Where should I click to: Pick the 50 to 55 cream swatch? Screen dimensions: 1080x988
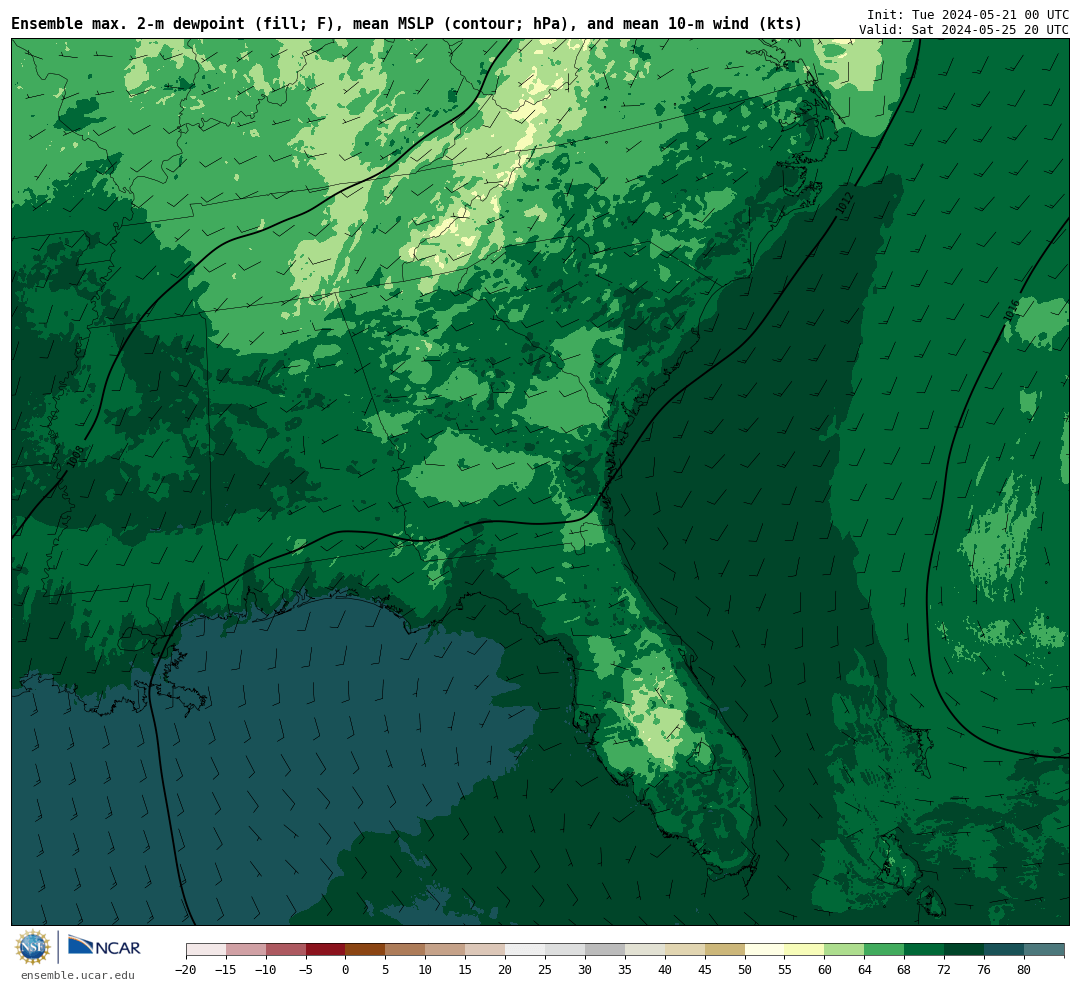pyautogui.click(x=765, y=950)
